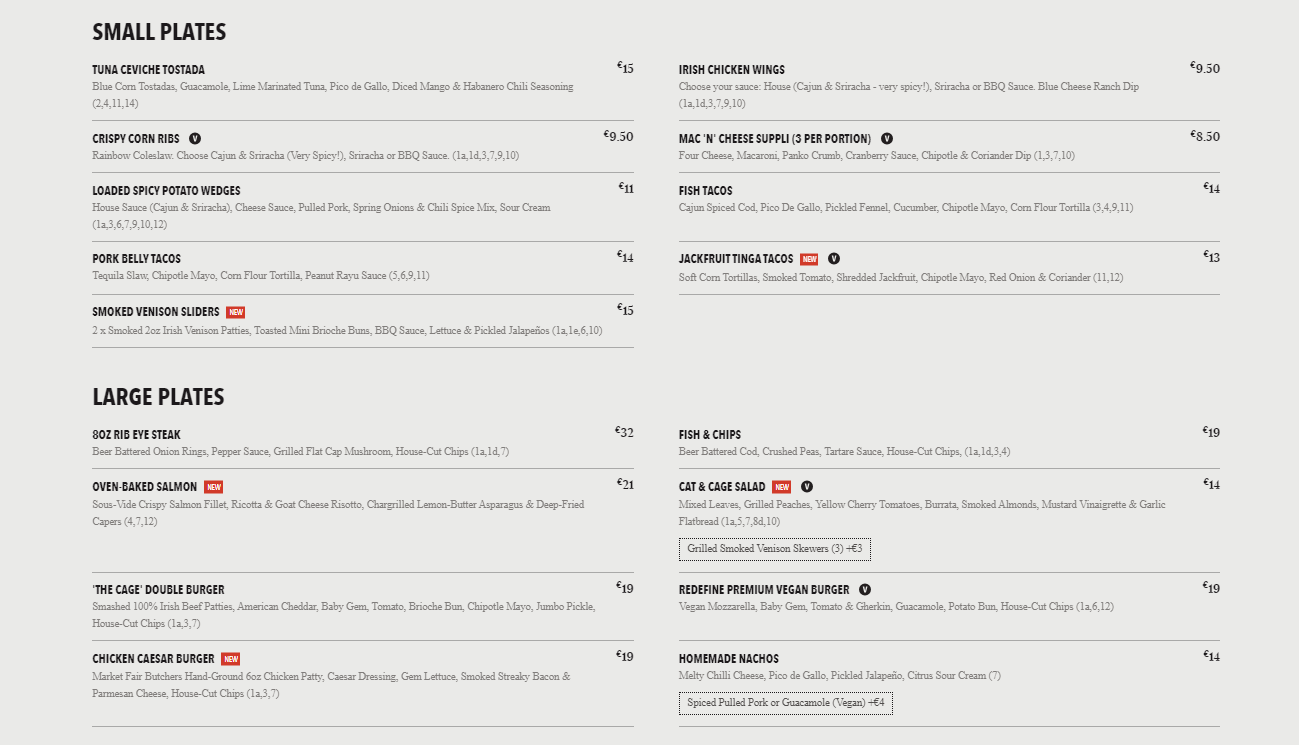Select the Spiced Pulled Pork or Guacamole add-on

785,703
